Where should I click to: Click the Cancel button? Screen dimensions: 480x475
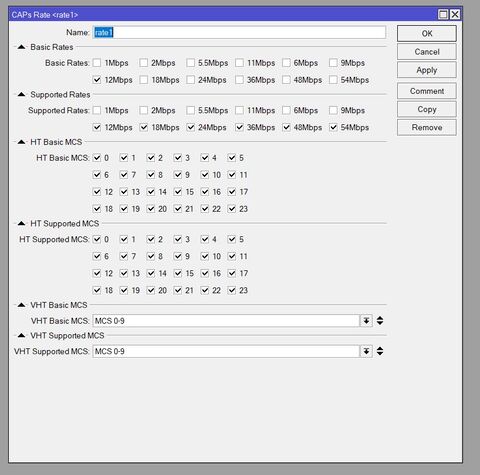click(427, 52)
